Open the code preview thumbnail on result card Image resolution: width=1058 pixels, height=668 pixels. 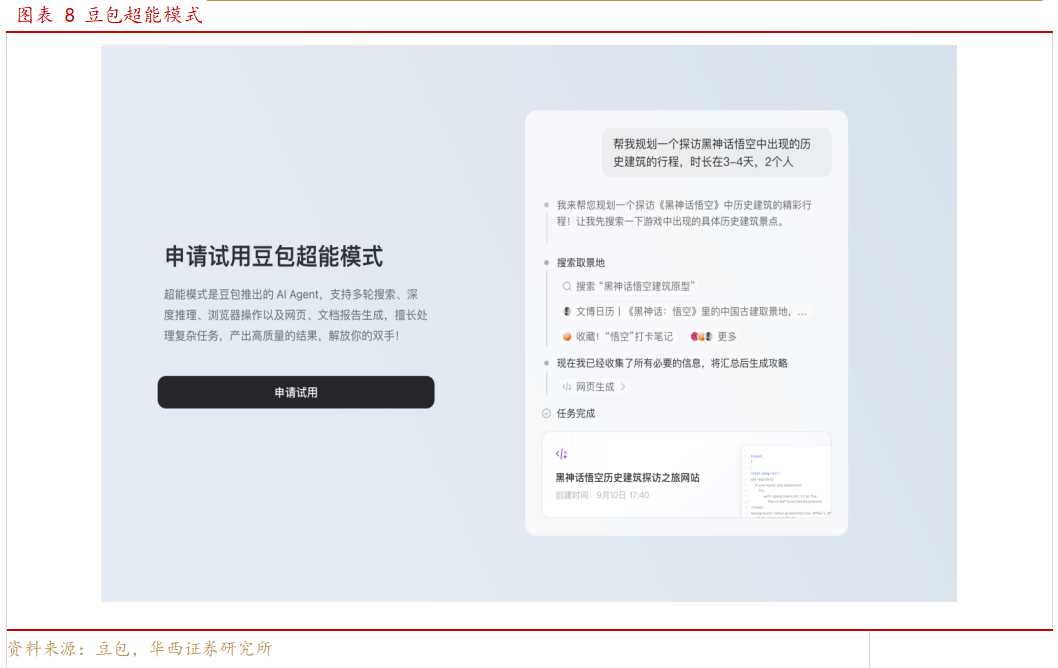(786, 480)
